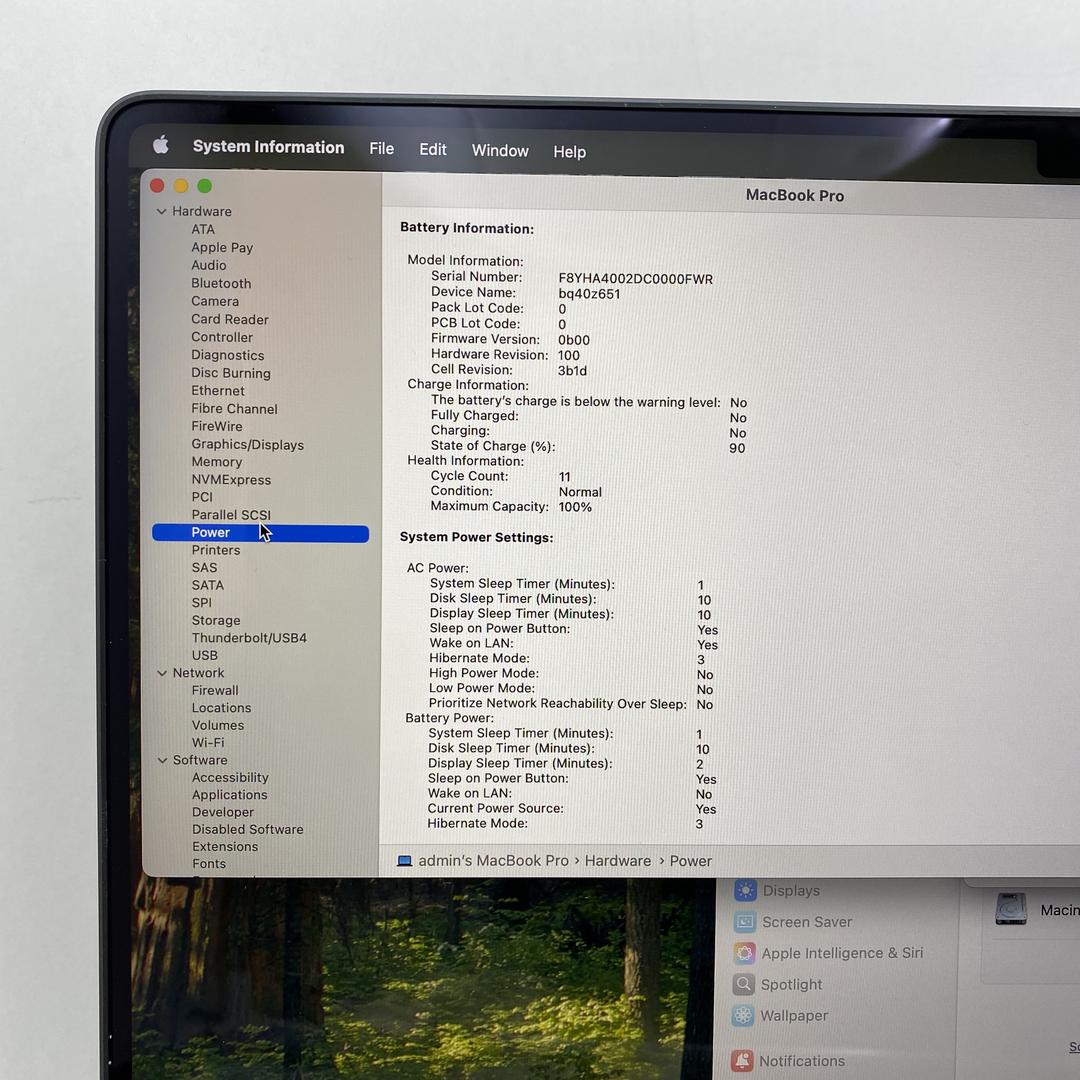Screen dimensions: 1080x1080
Task: Select Applications under Software
Action: coord(229,794)
